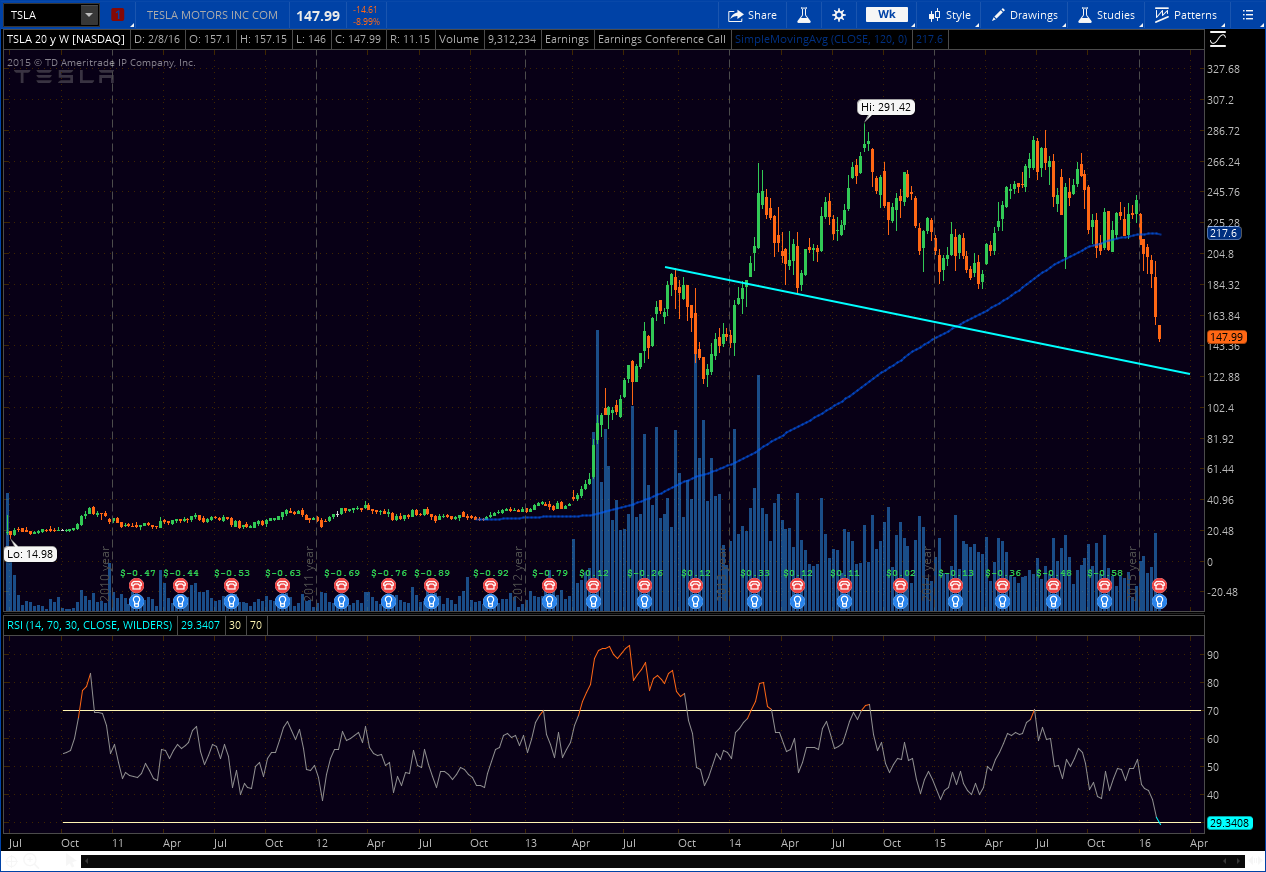Click the earnings phone icon under $-0.92
Image resolution: width=1266 pixels, height=872 pixels.
point(490,585)
